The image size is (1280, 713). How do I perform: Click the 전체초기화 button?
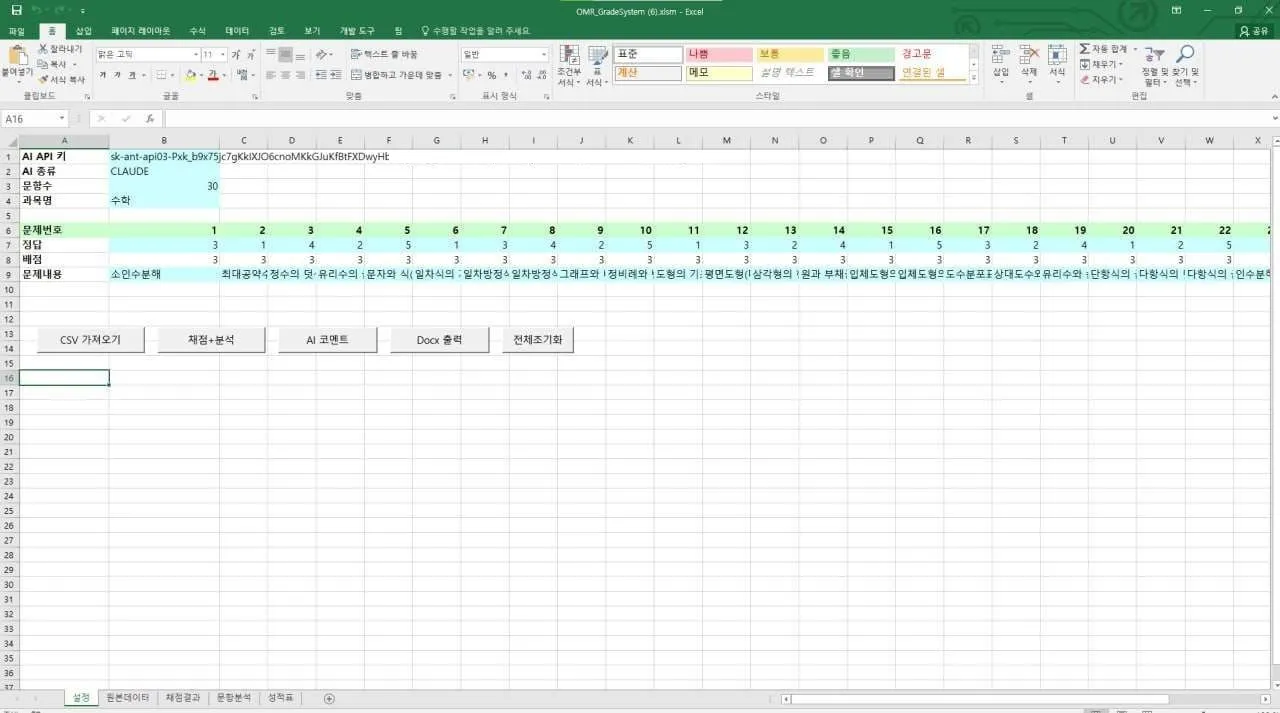click(537, 339)
